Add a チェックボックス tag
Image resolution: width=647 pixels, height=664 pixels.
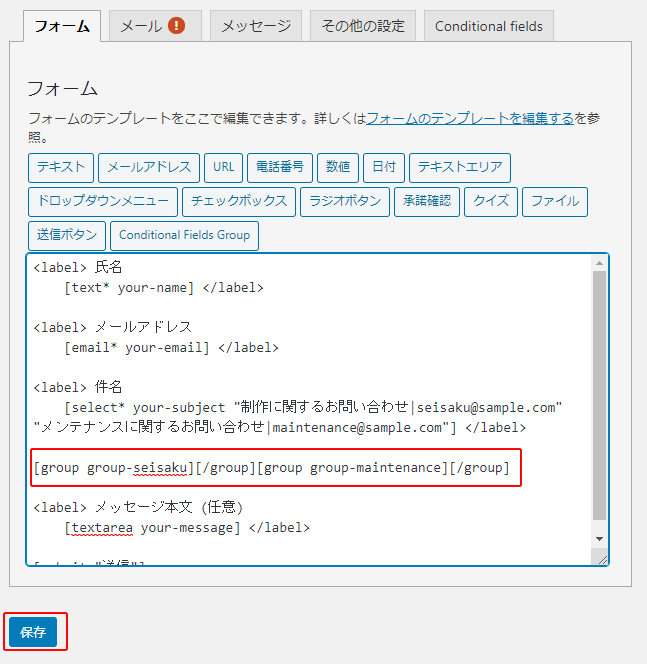(x=239, y=202)
